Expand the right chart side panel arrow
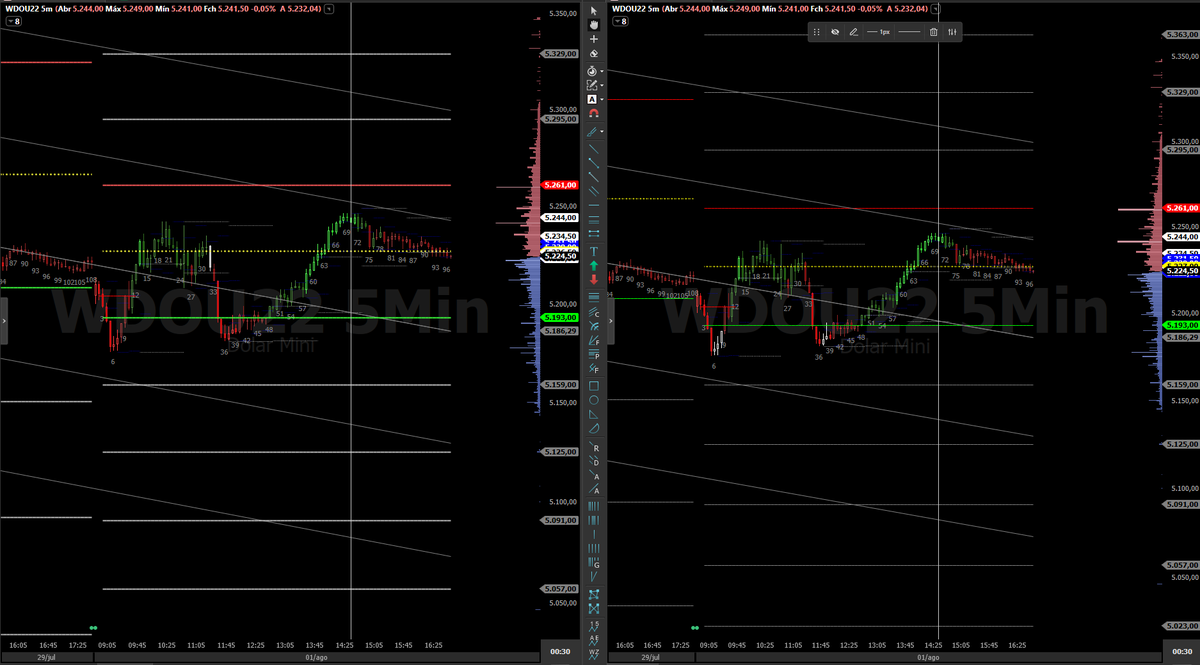Image resolution: width=1200 pixels, height=665 pixels. pyautogui.click(x=612, y=321)
